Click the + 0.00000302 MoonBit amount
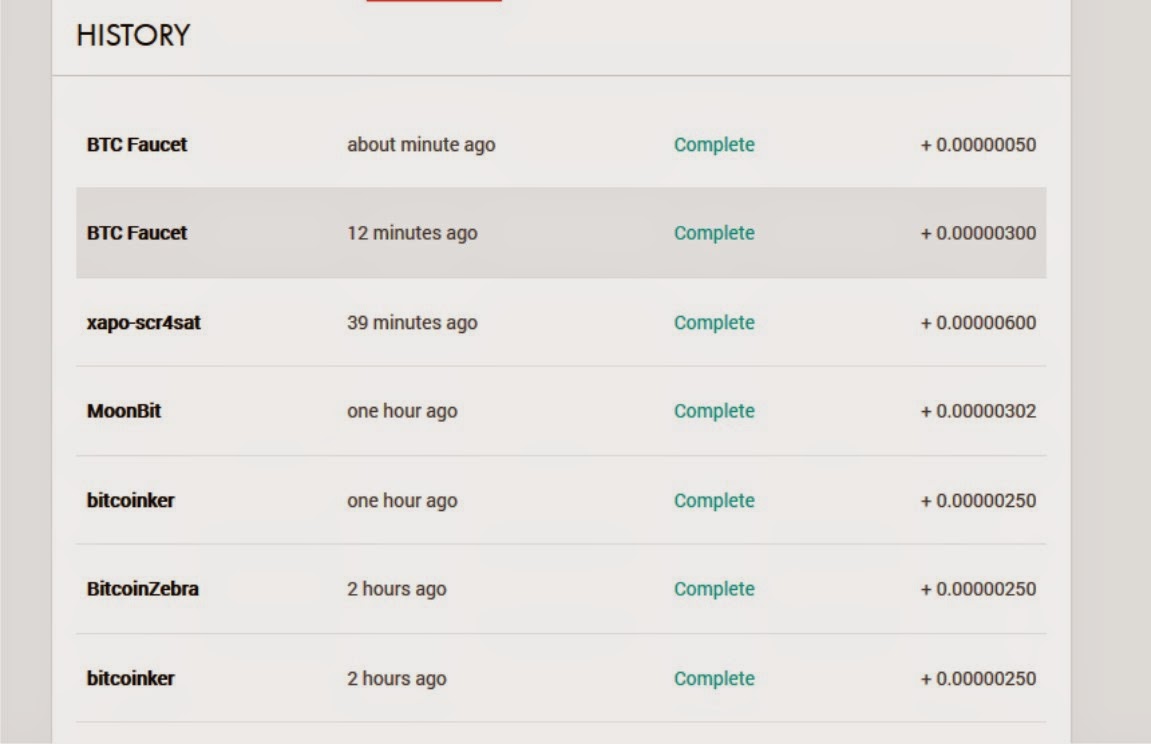 (978, 411)
